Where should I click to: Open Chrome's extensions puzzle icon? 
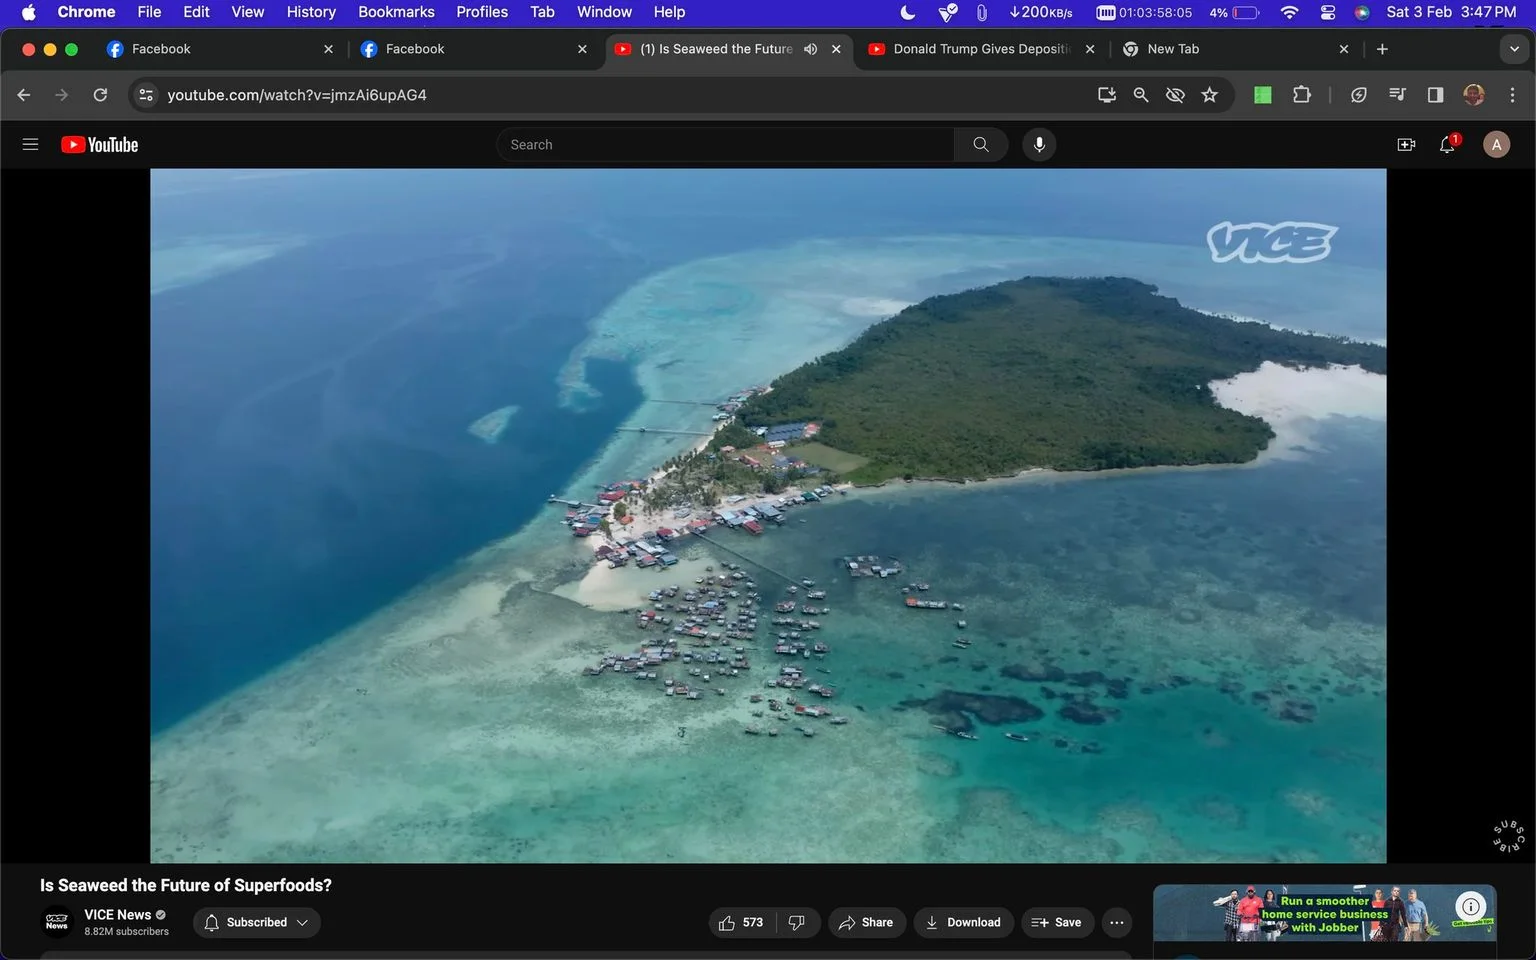click(x=1301, y=95)
